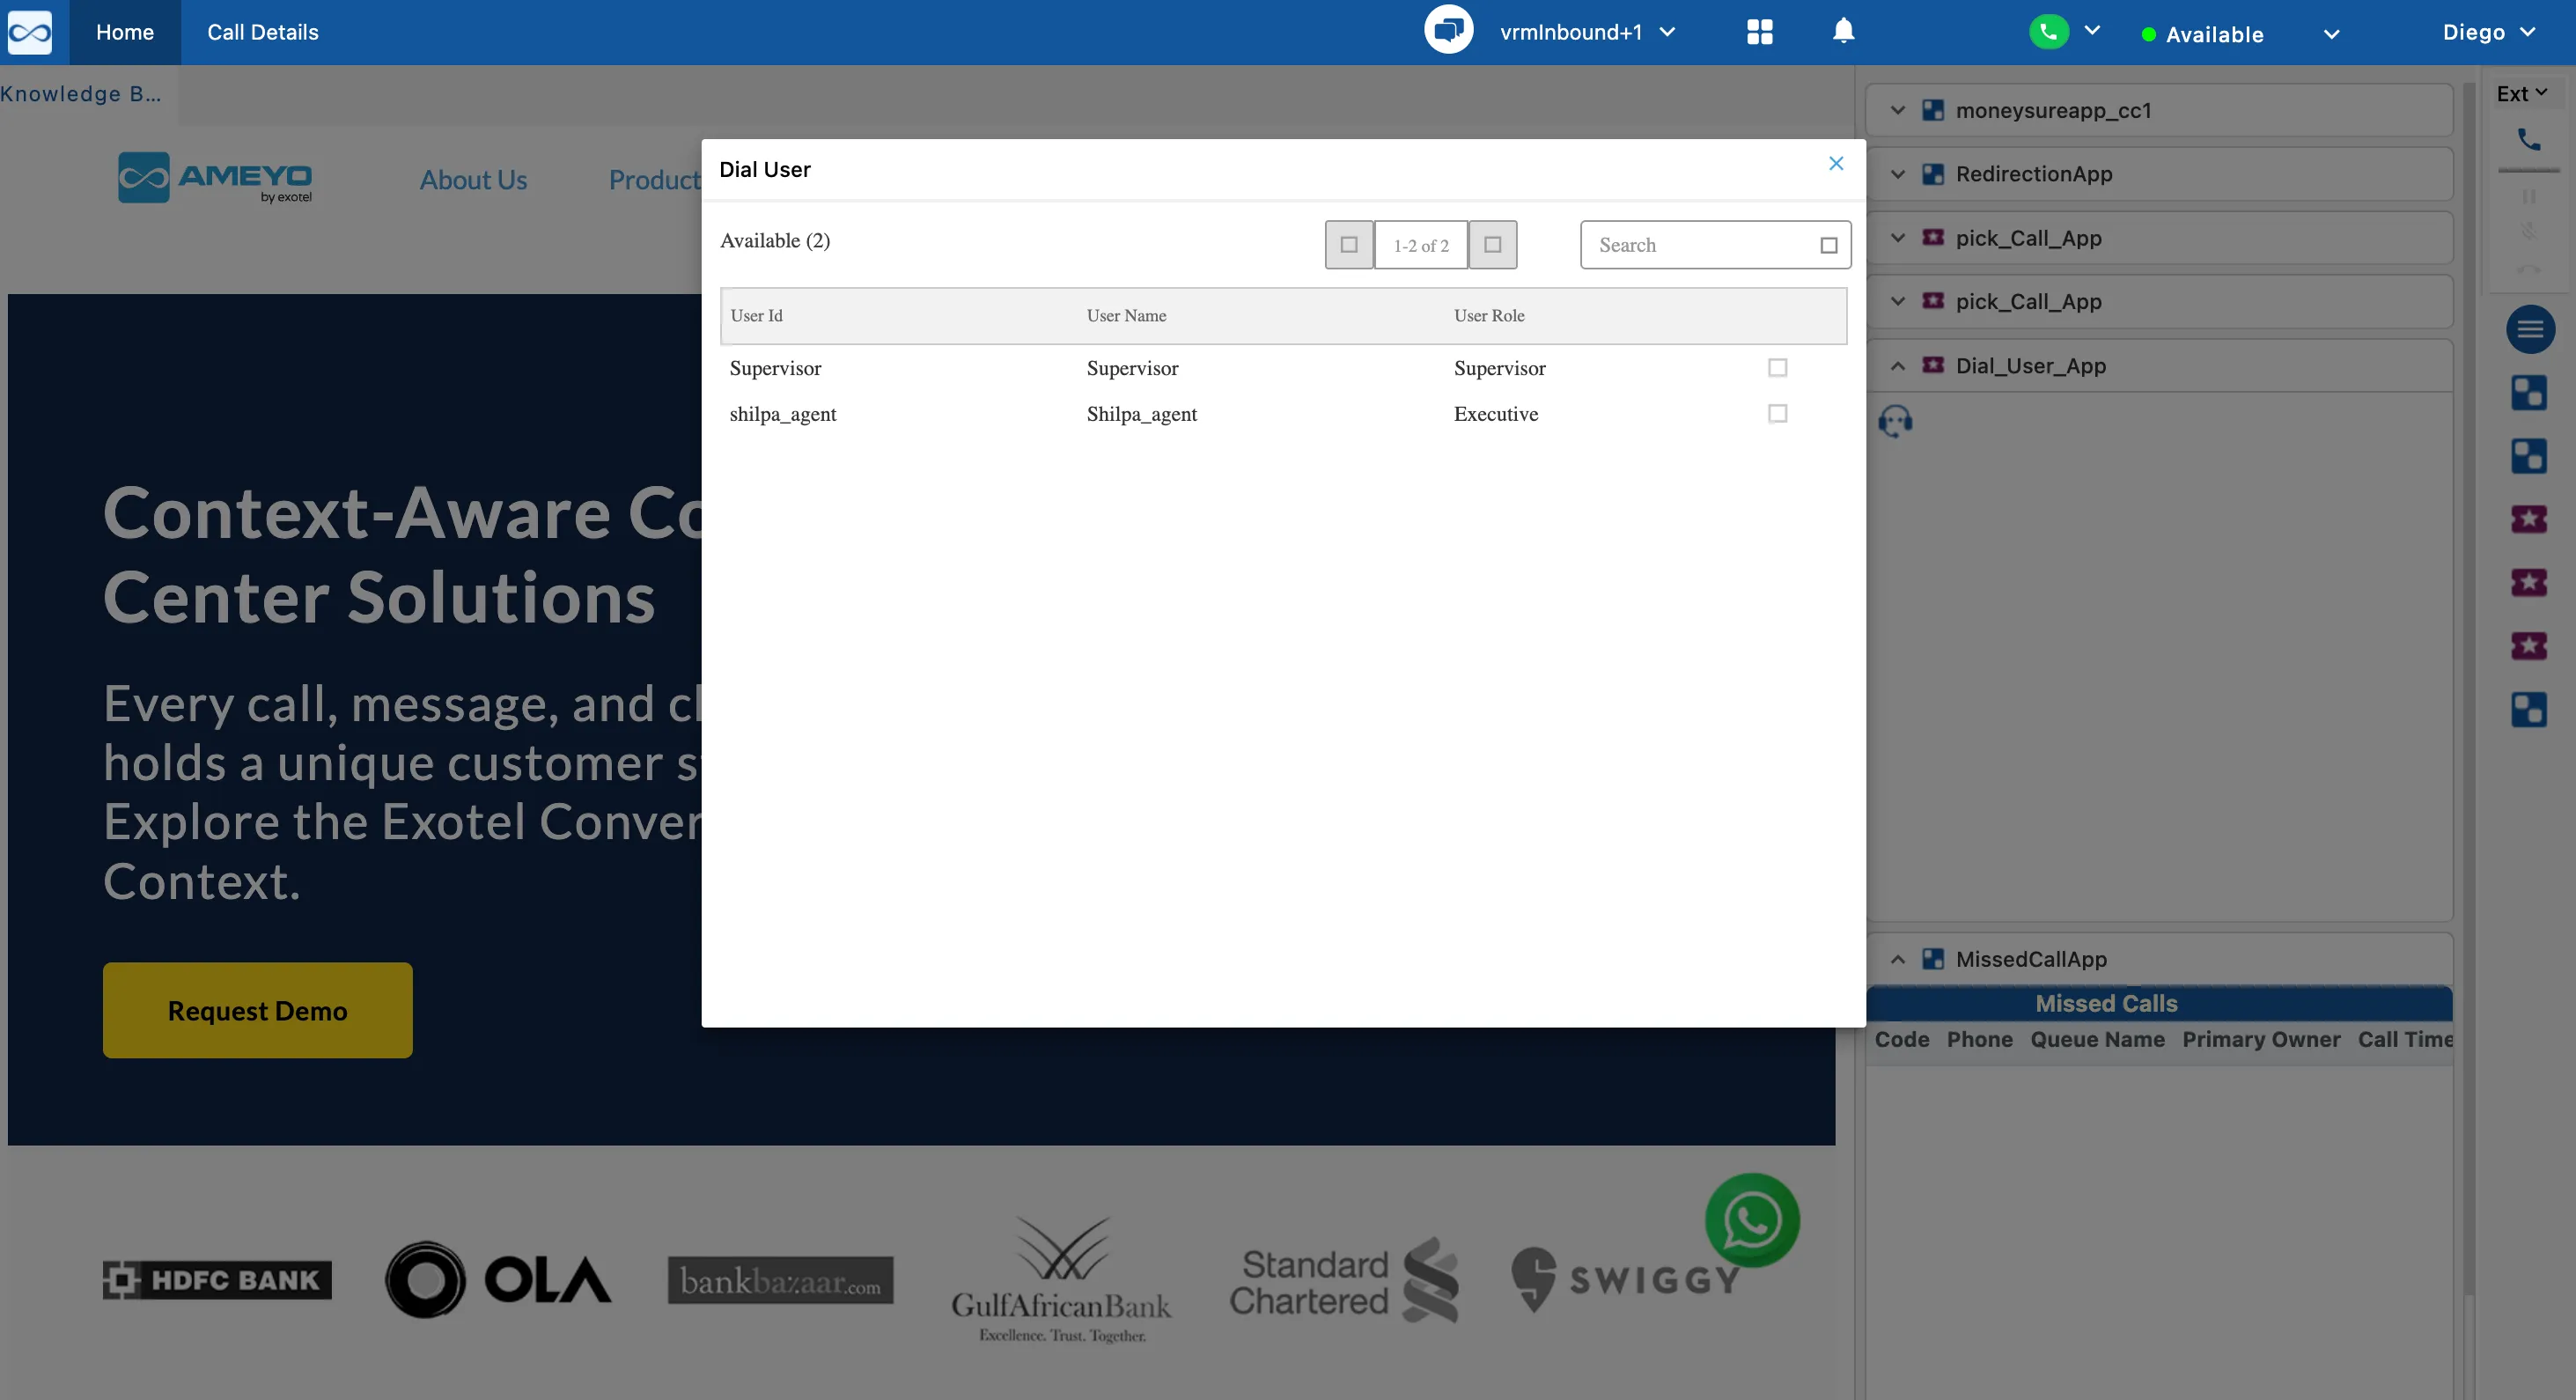Go to next page in Dial User list
The image size is (2576, 1400).
1492,245
